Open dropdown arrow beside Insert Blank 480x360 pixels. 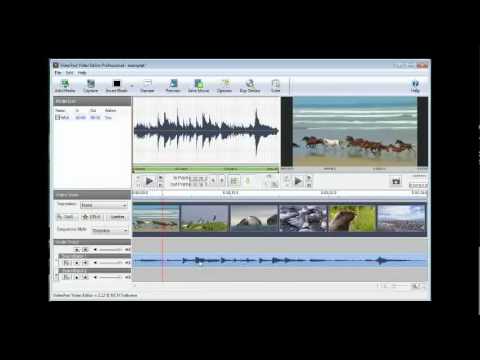[x=132, y=86]
